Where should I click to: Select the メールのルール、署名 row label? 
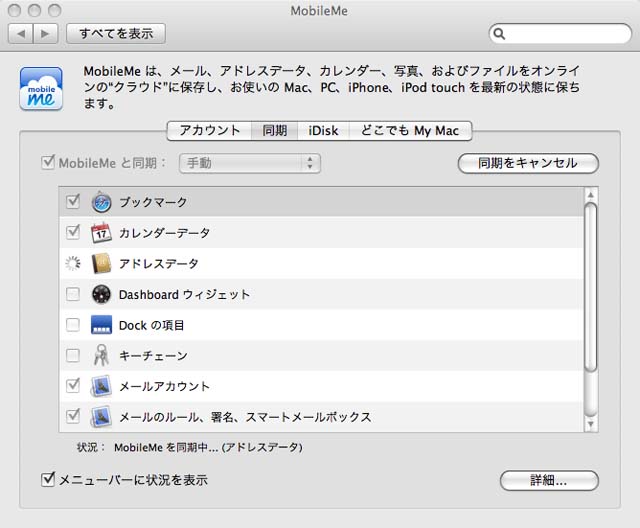tap(245, 417)
